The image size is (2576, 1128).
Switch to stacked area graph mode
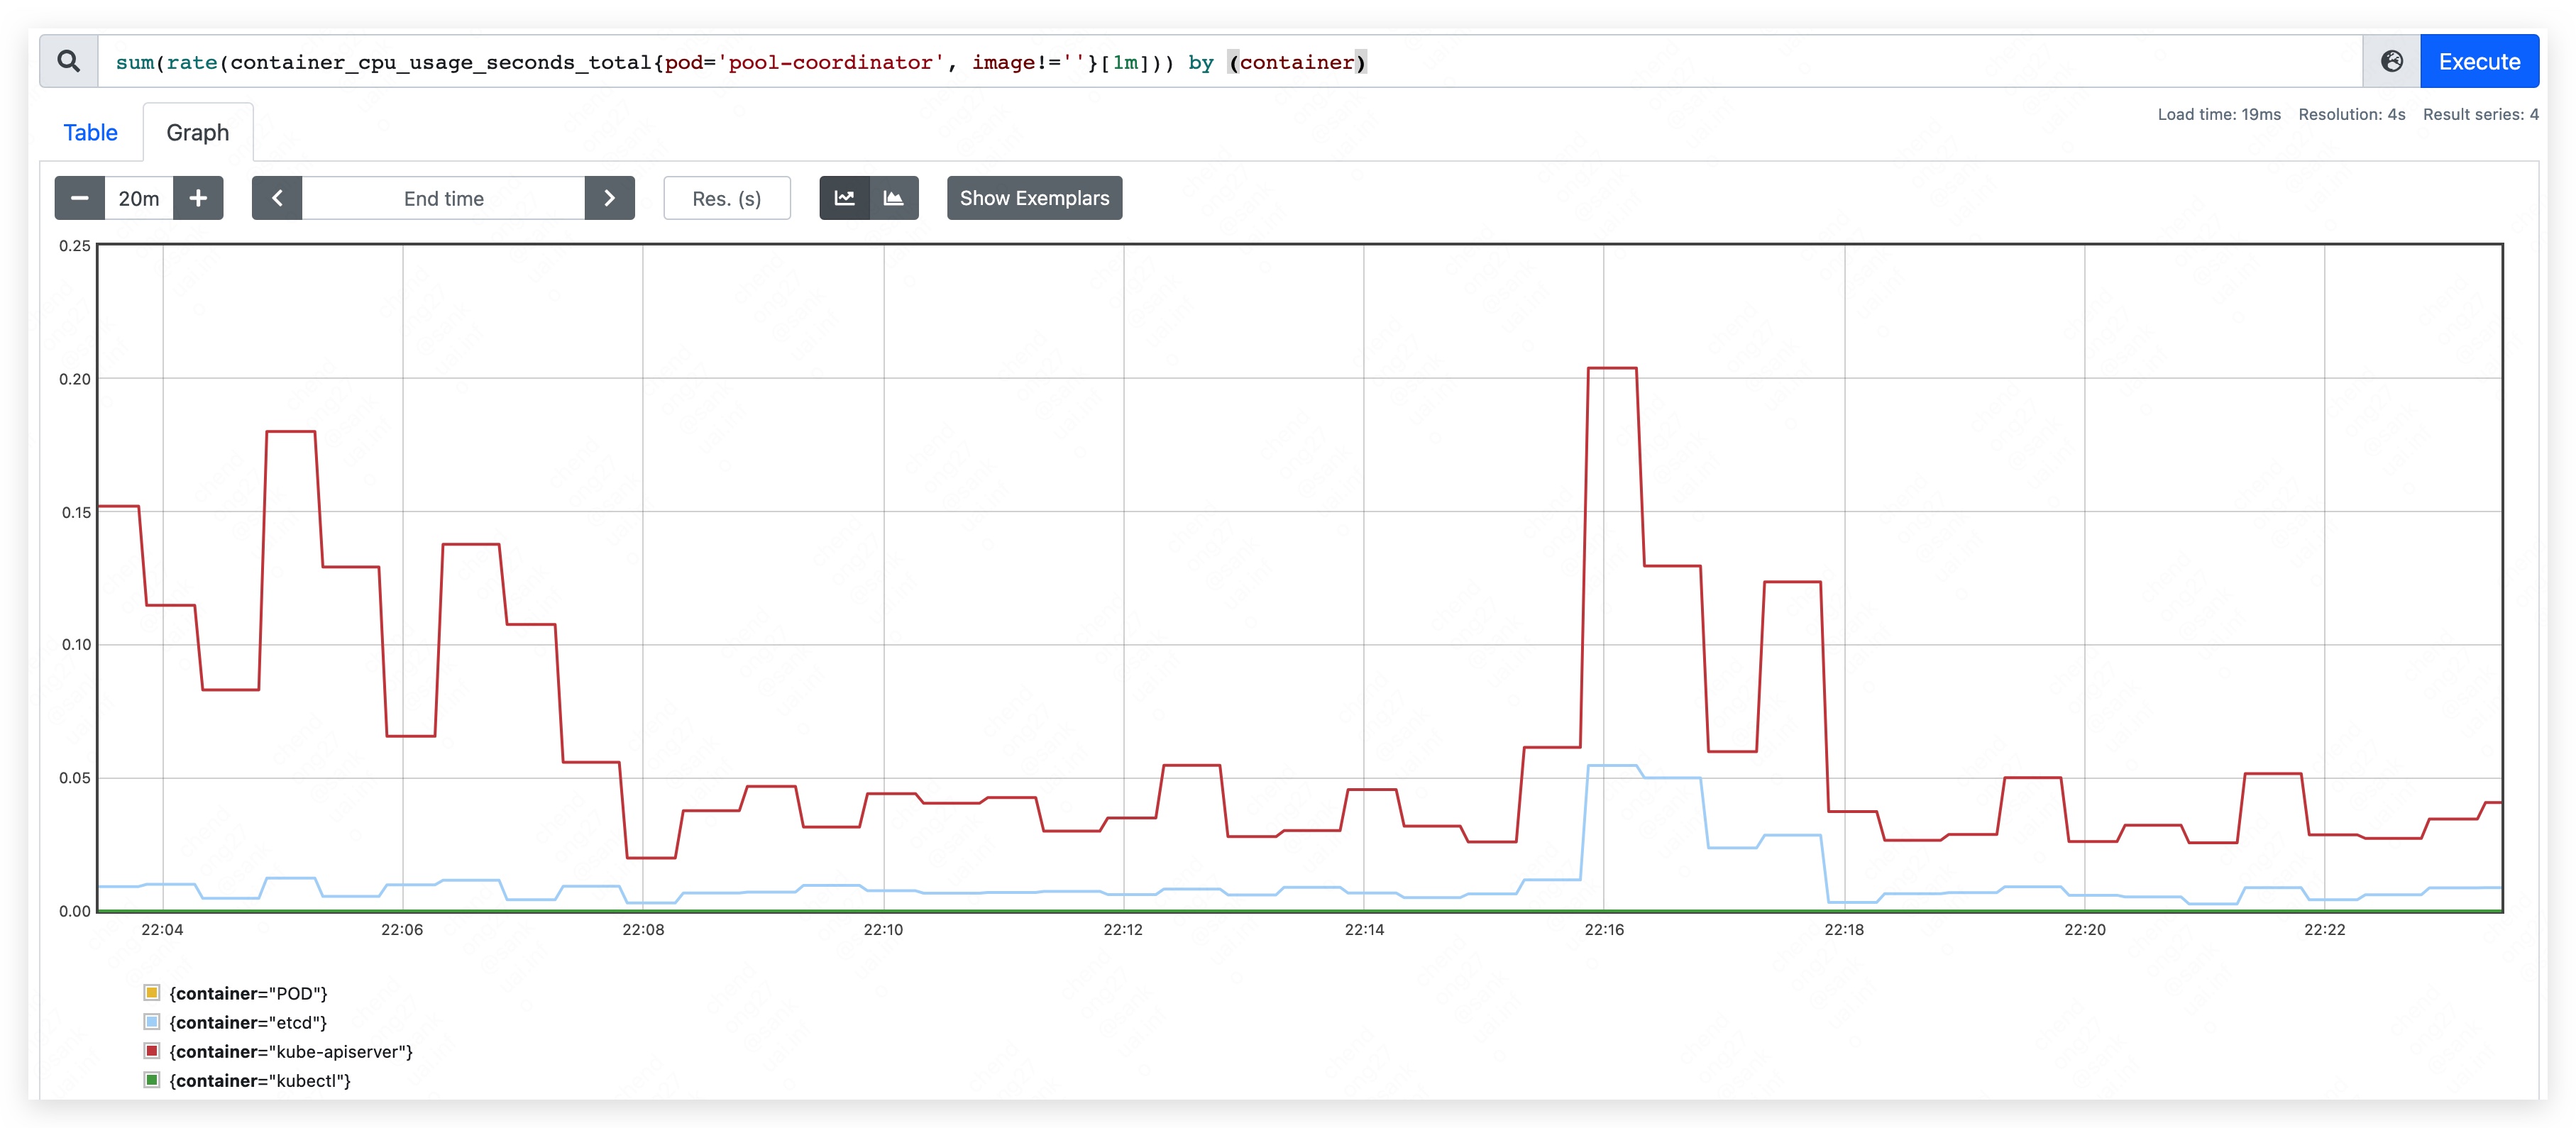pyautogui.click(x=894, y=198)
